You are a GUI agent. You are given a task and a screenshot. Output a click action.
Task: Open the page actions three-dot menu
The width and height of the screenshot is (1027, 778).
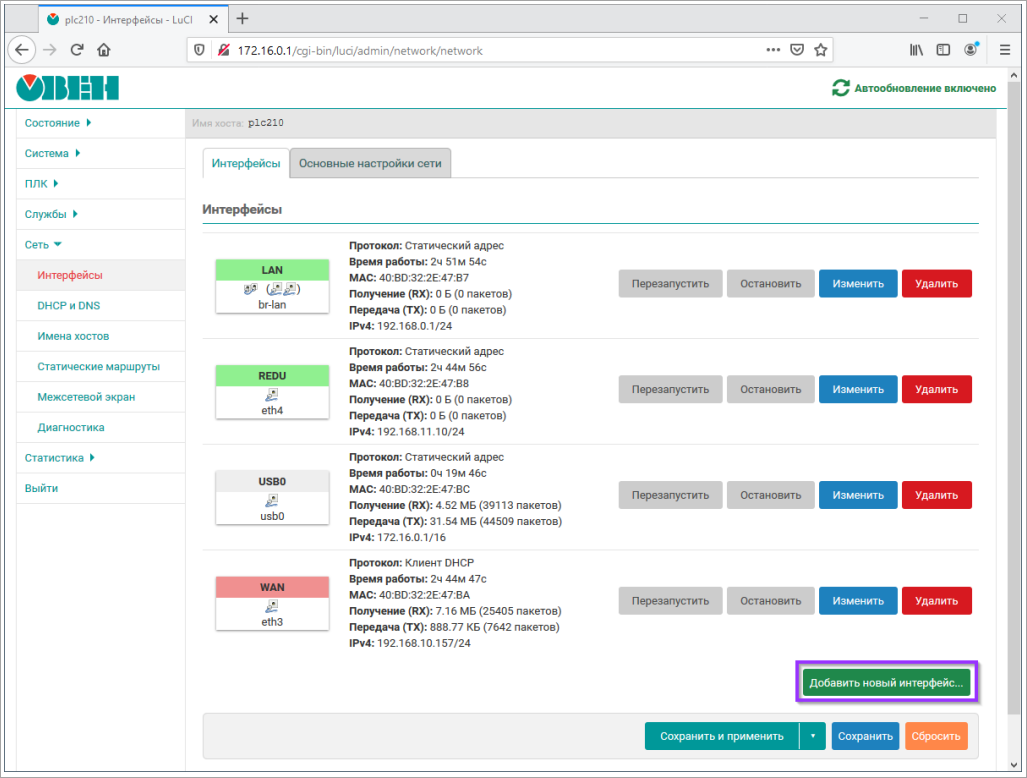point(773,50)
